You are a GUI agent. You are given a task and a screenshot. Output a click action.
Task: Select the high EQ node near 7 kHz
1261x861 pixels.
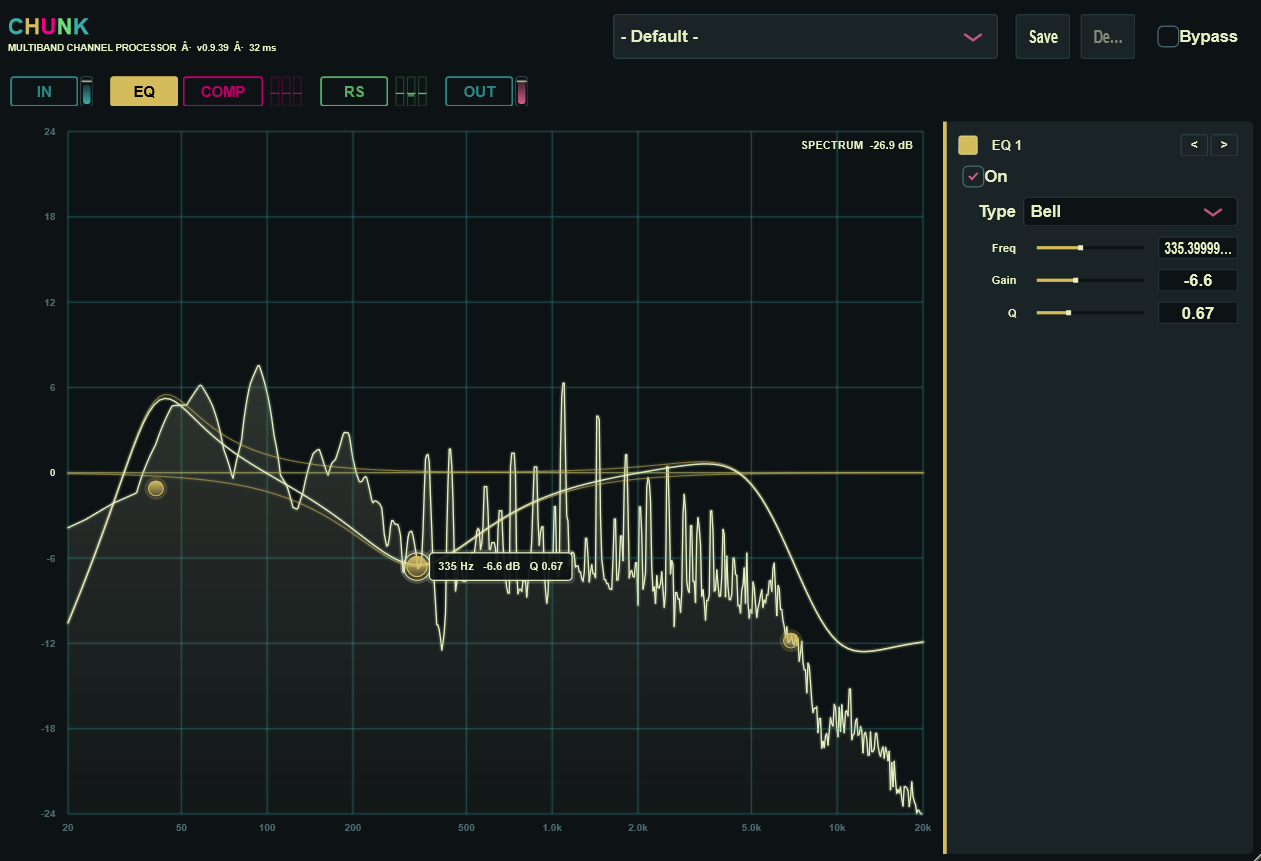(791, 640)
